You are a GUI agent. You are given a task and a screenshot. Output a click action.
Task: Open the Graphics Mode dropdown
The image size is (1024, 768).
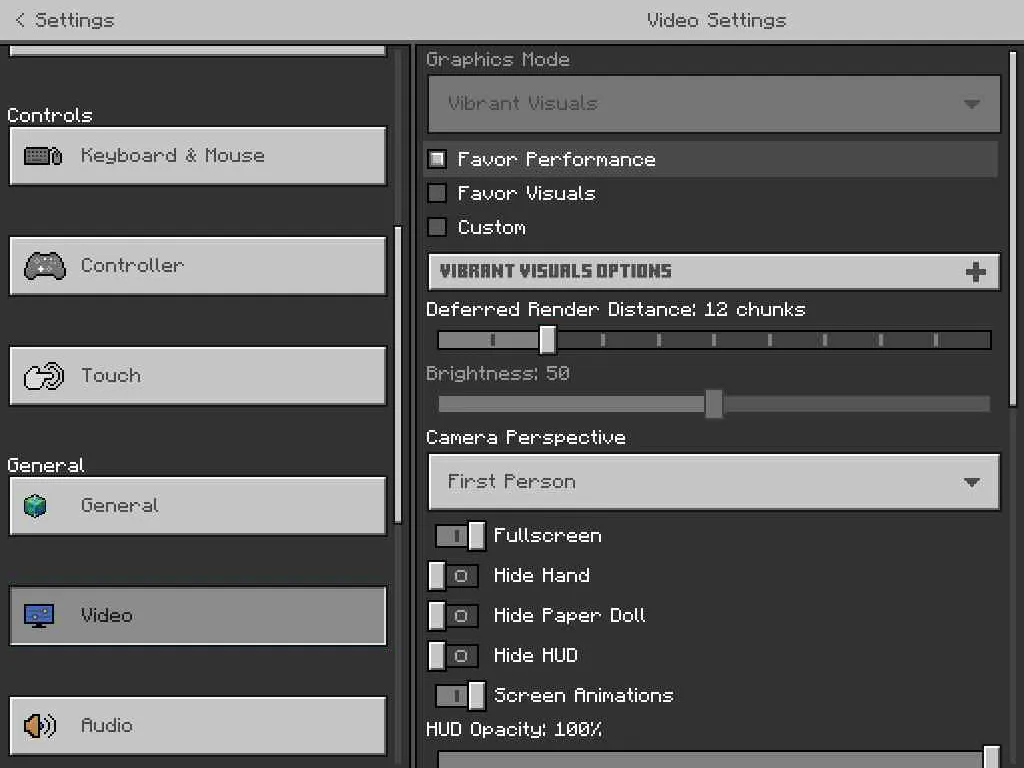click(714, 104)
